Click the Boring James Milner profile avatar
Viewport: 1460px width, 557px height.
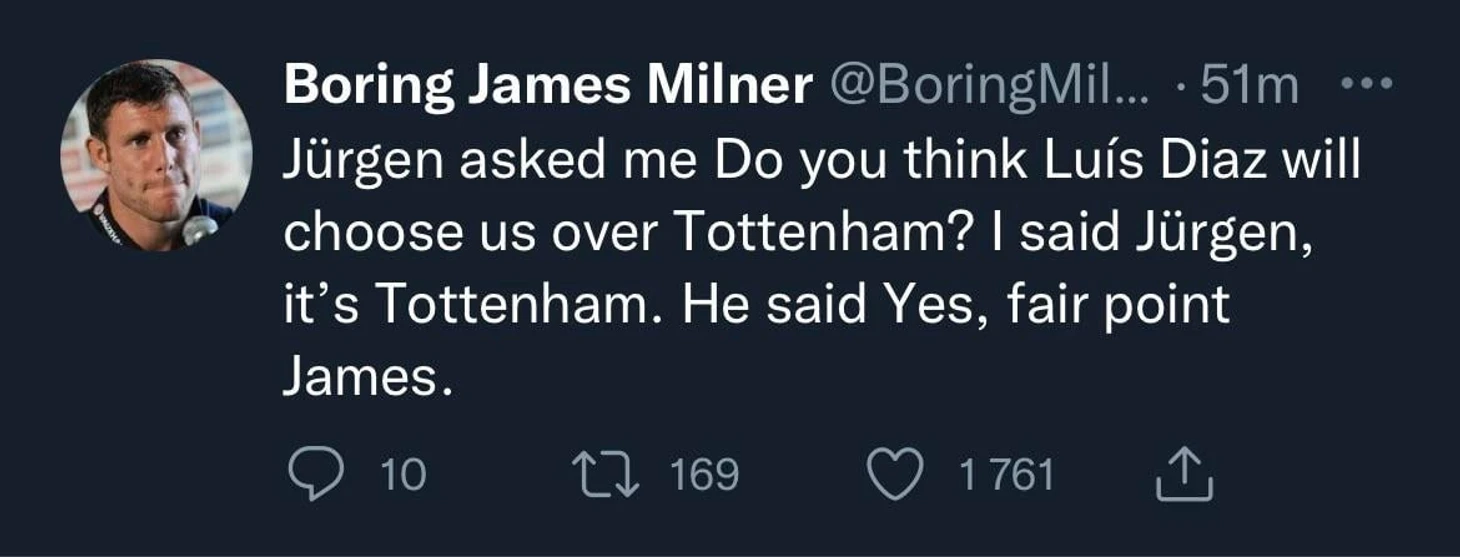tap(156, 154)
